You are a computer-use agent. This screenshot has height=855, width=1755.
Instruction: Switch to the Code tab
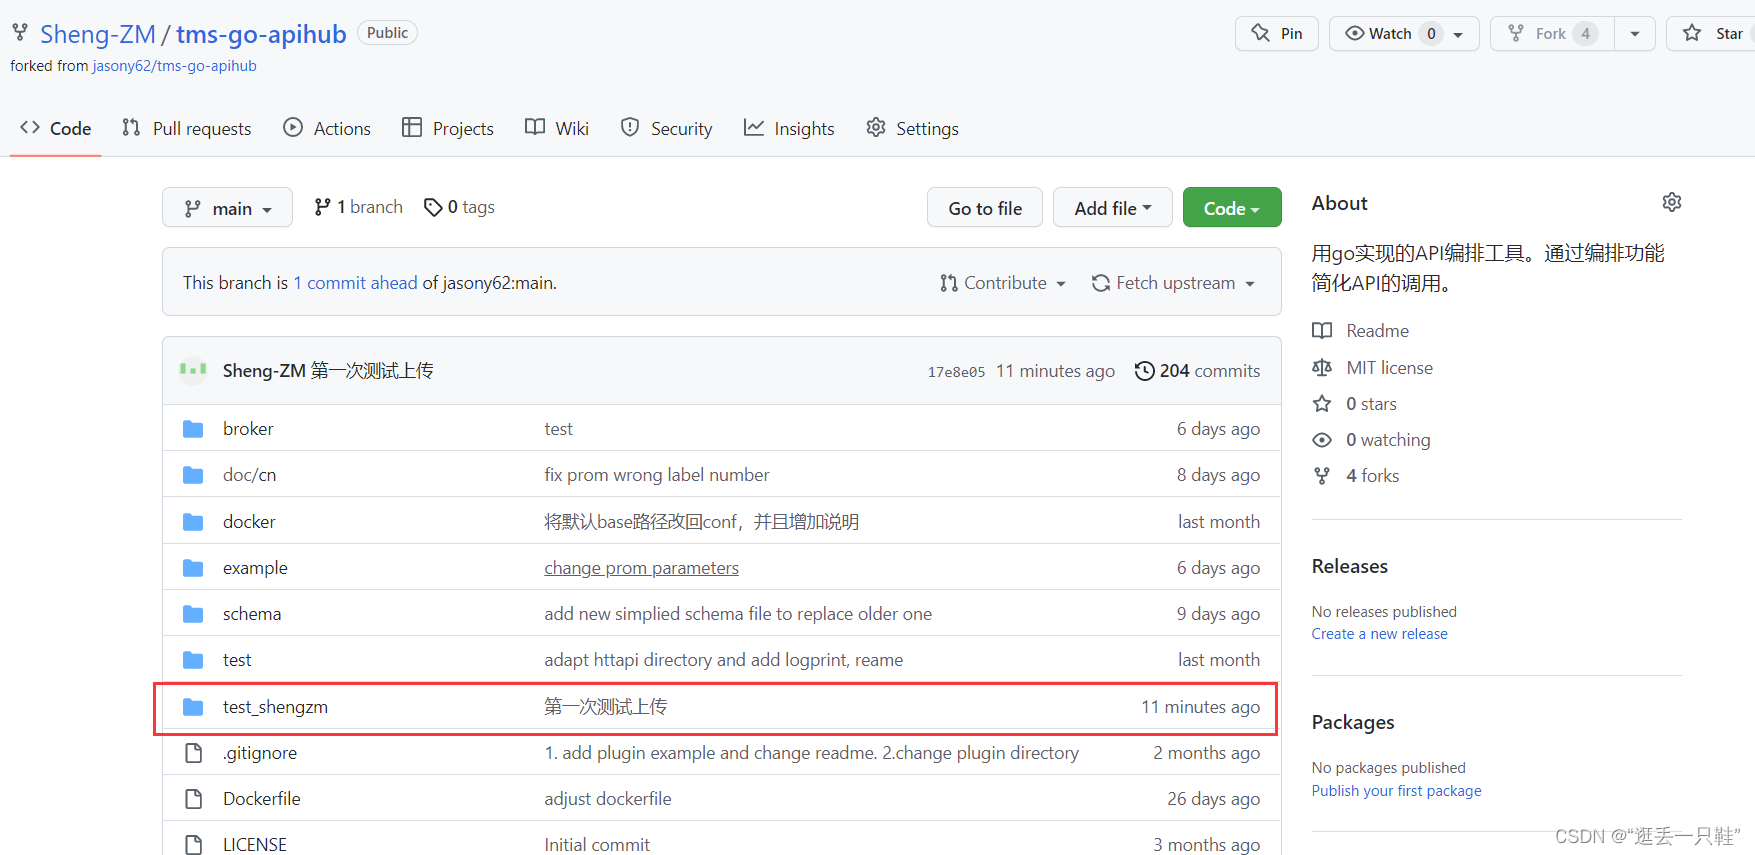coord(56,129)
